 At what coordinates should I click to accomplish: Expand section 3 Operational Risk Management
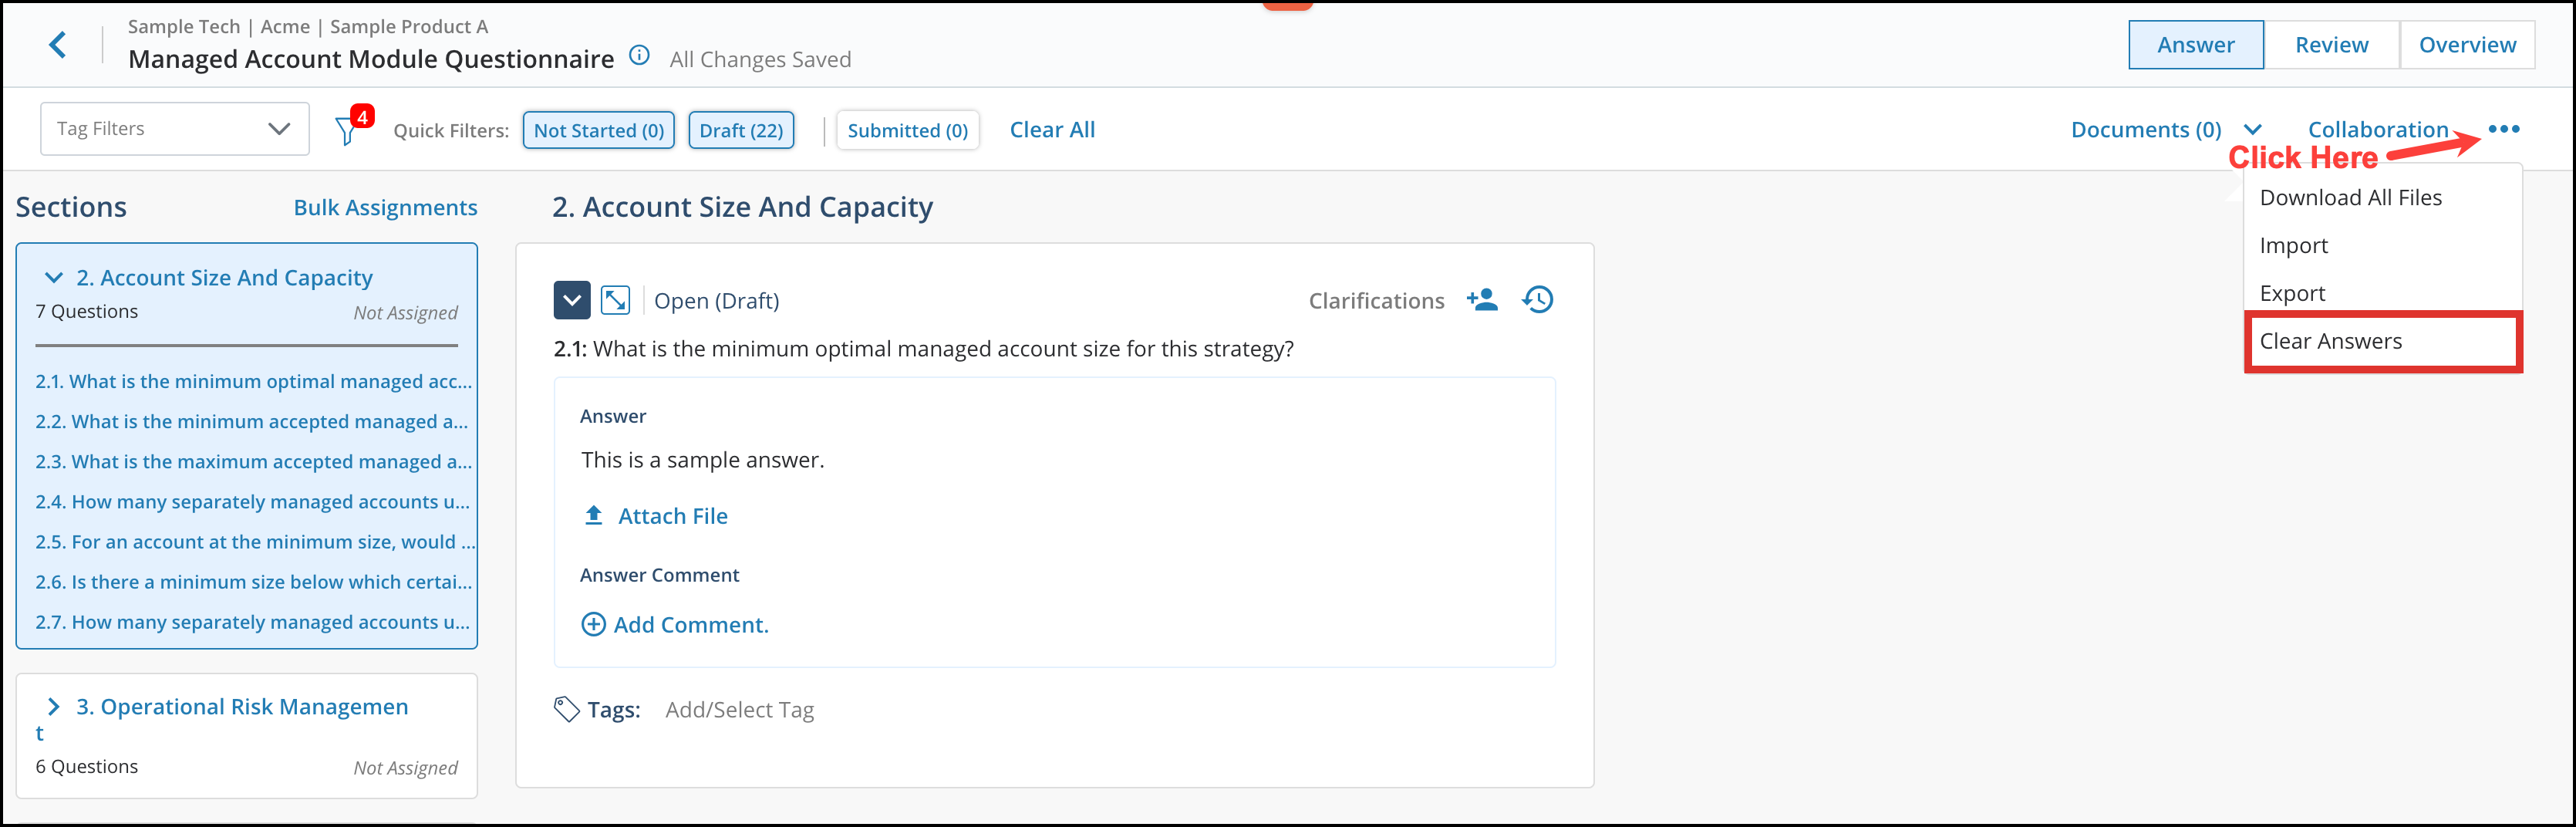pyautogui.click(x=54, y=706)
